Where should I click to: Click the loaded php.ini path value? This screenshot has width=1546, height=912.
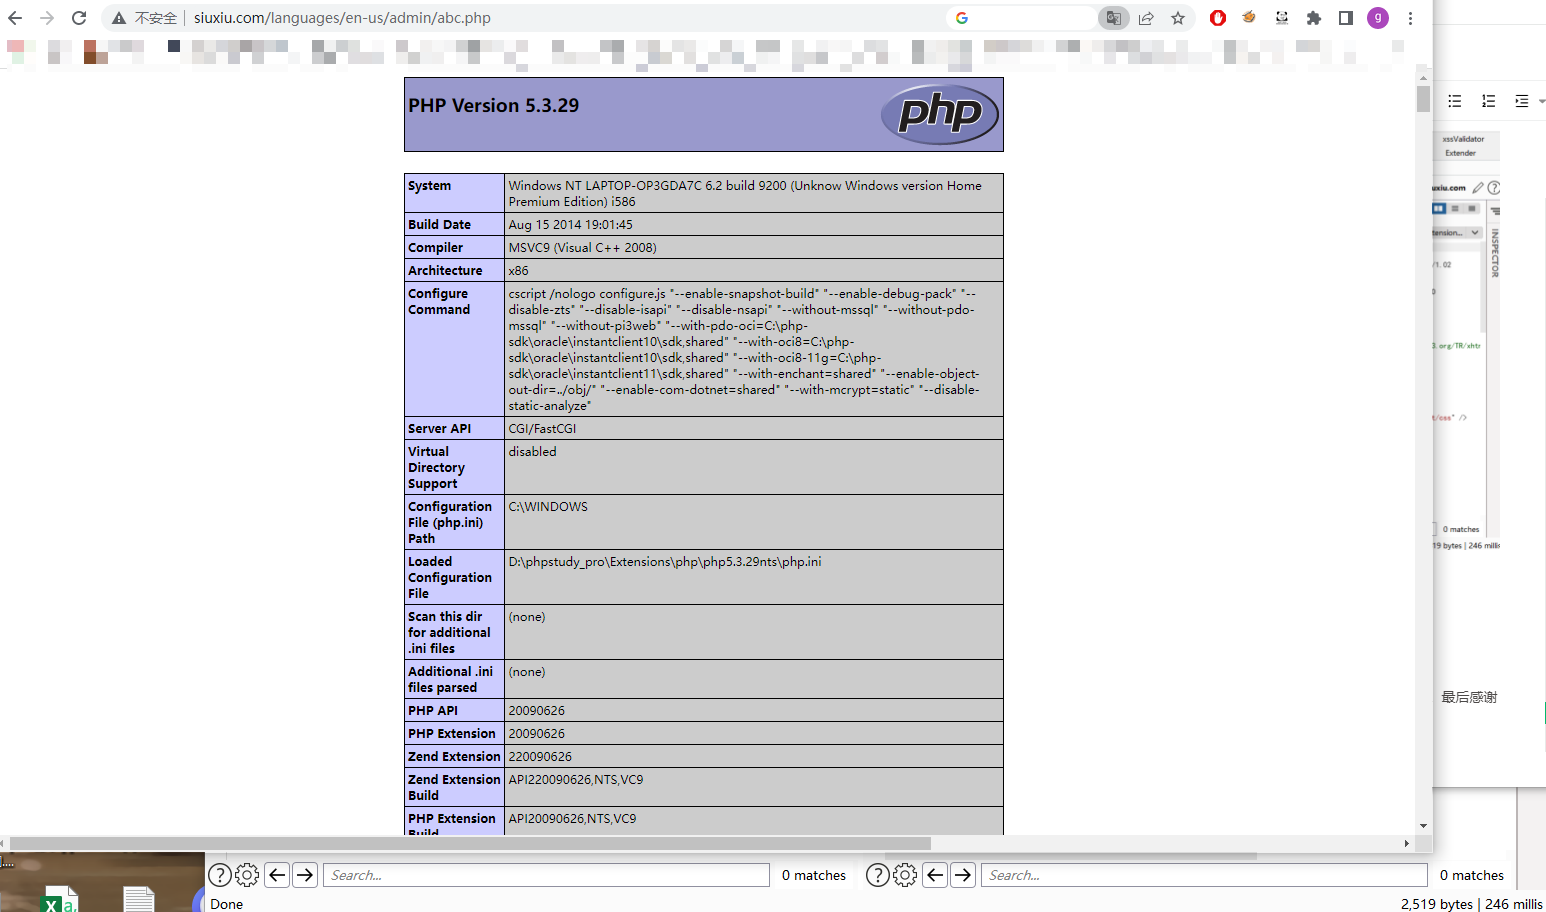(665, 562)
